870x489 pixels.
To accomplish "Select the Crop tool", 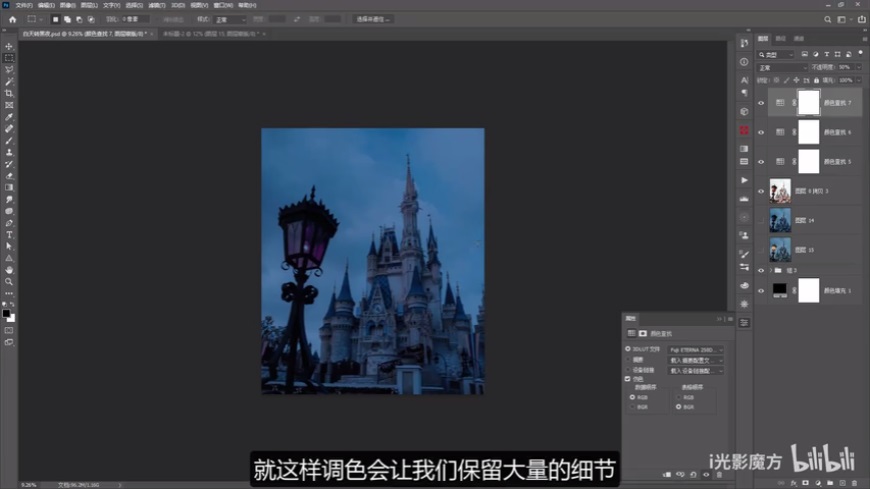I will (9, 93).
